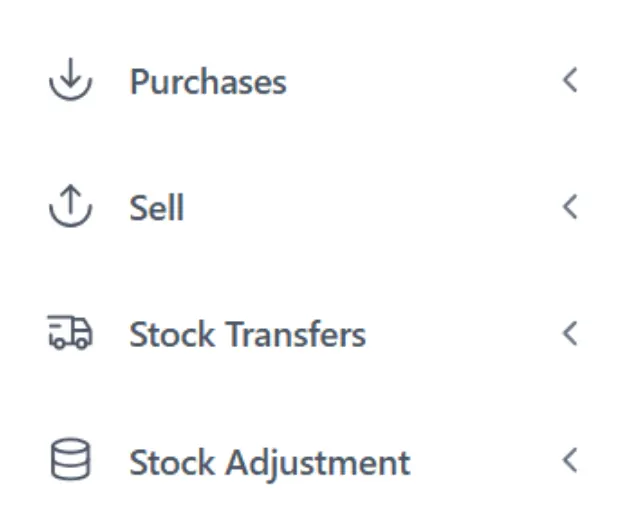Screen dimensions: 630x532
Task: Expand the Purchases submenu using its chevron
Action: point(570,81)
